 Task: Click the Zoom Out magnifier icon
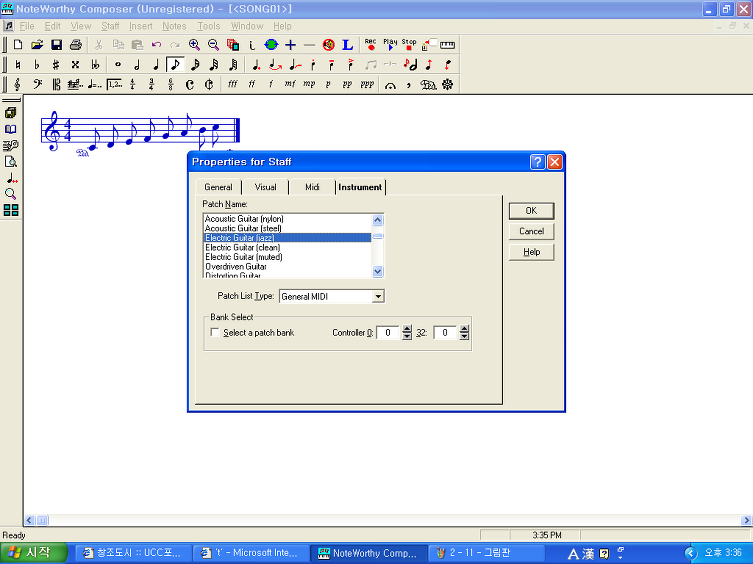coord(213,45)
